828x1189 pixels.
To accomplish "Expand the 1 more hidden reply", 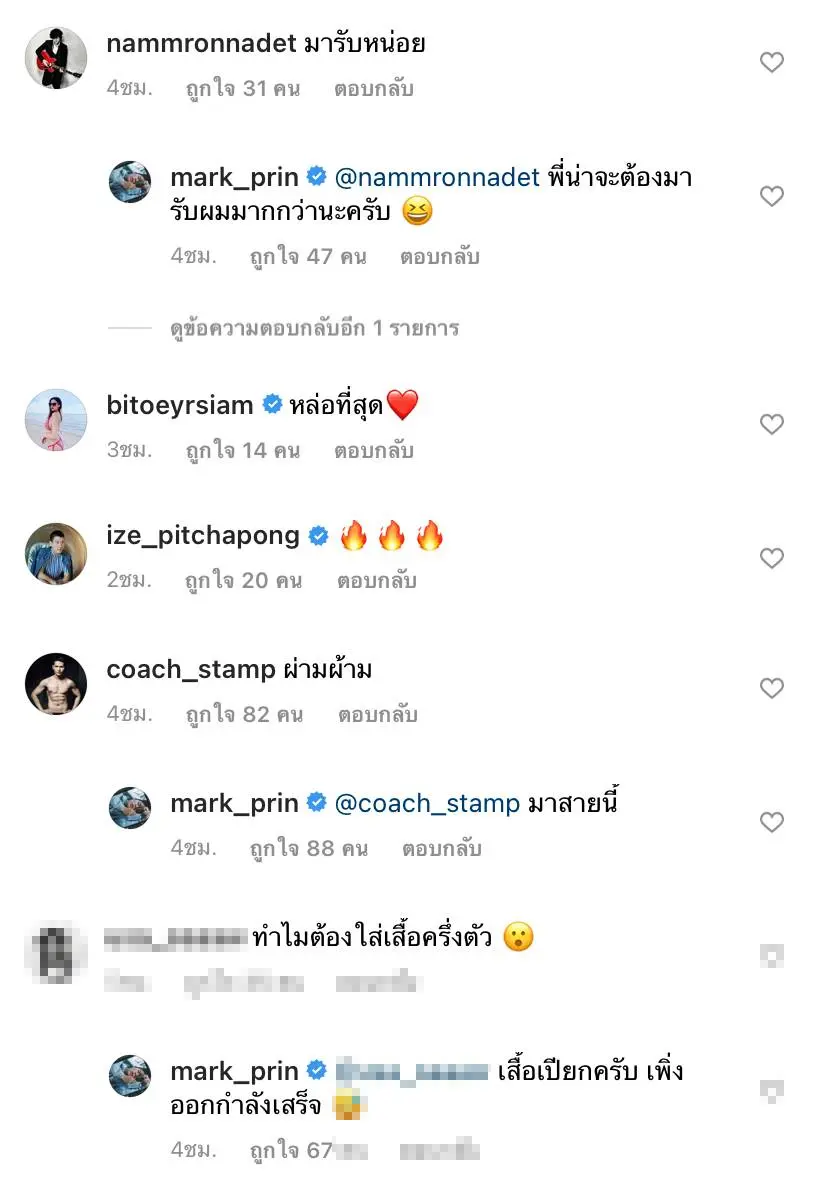I will [314, 328].
